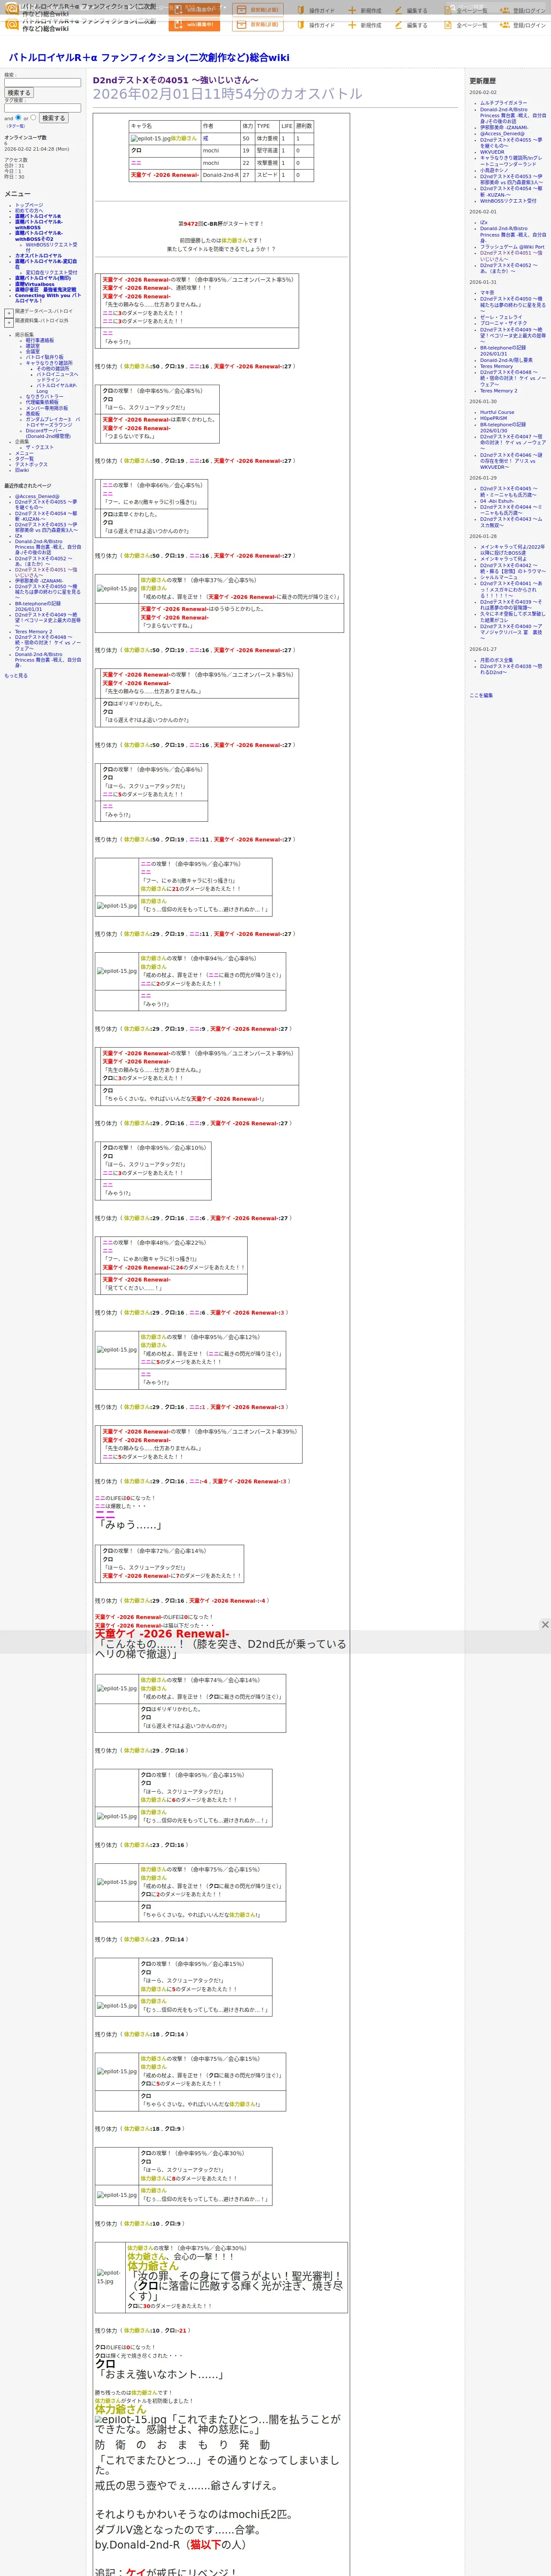Open 月影のボス全集 in update history
551x2576 pixels.
point(497,660)
